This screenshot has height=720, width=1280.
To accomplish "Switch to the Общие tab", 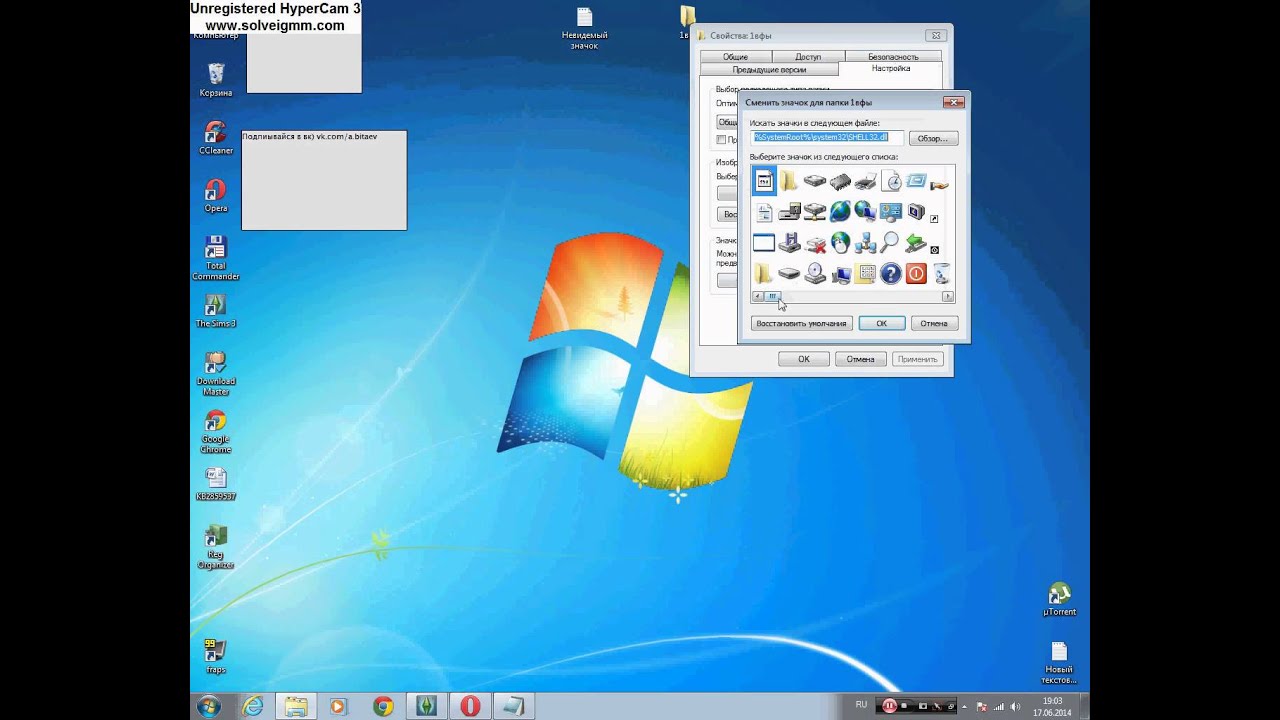I will tap(735, 57).
